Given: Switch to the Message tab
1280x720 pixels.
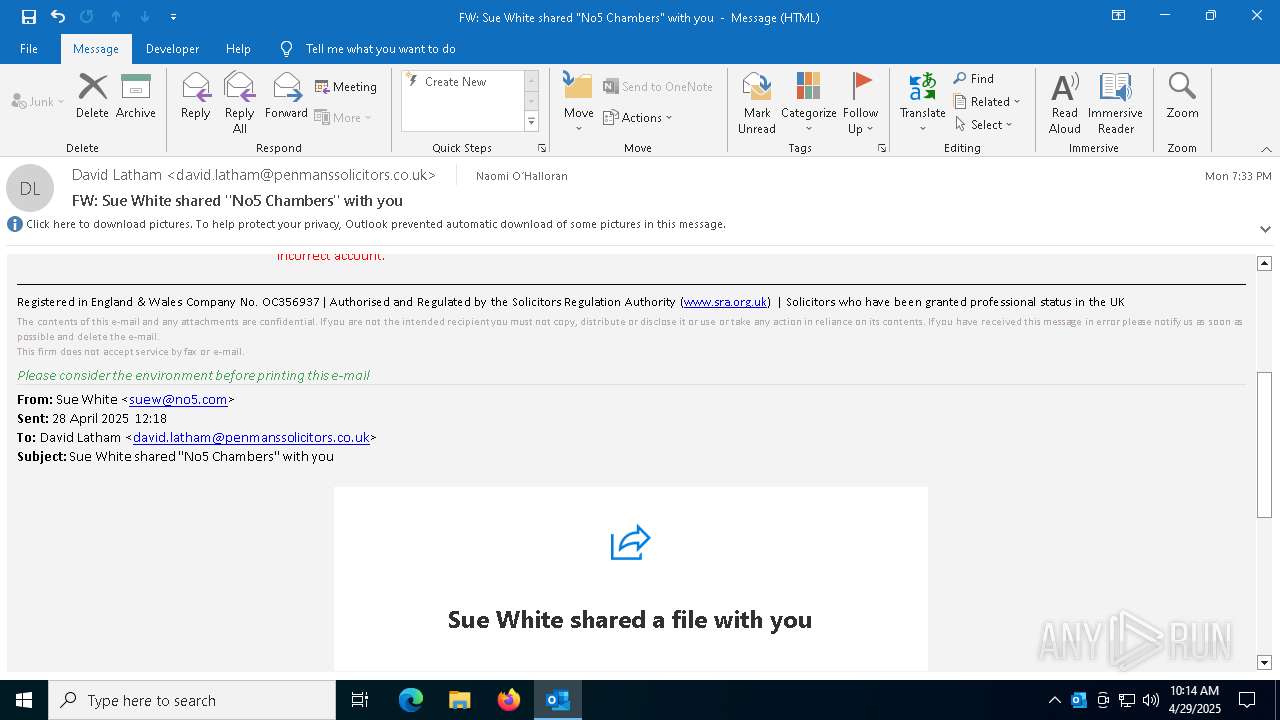Looking at the screenshot, I should click(96, 49).
